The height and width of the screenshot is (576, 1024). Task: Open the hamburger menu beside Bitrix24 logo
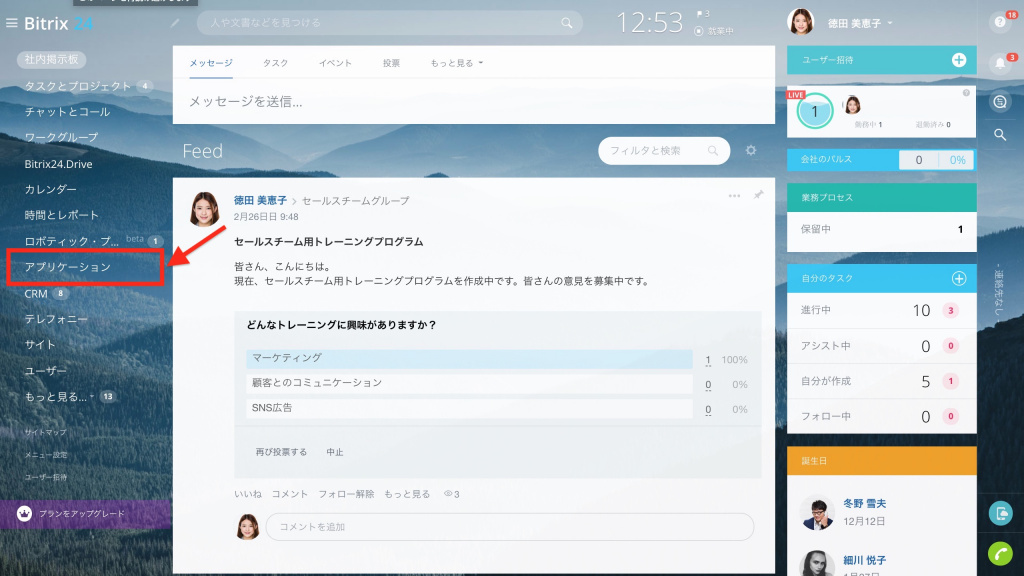coord(11,23)
